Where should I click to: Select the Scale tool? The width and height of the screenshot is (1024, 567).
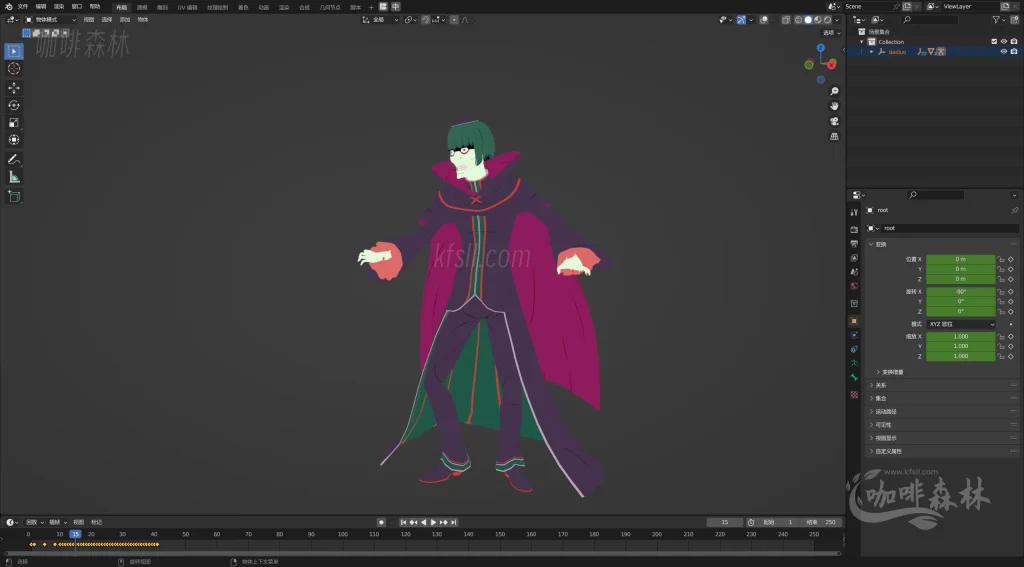14,123
